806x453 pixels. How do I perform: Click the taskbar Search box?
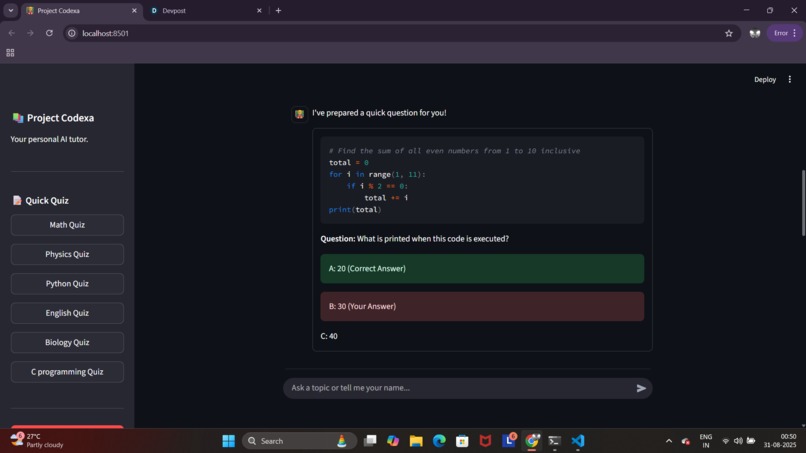[299, 441]
